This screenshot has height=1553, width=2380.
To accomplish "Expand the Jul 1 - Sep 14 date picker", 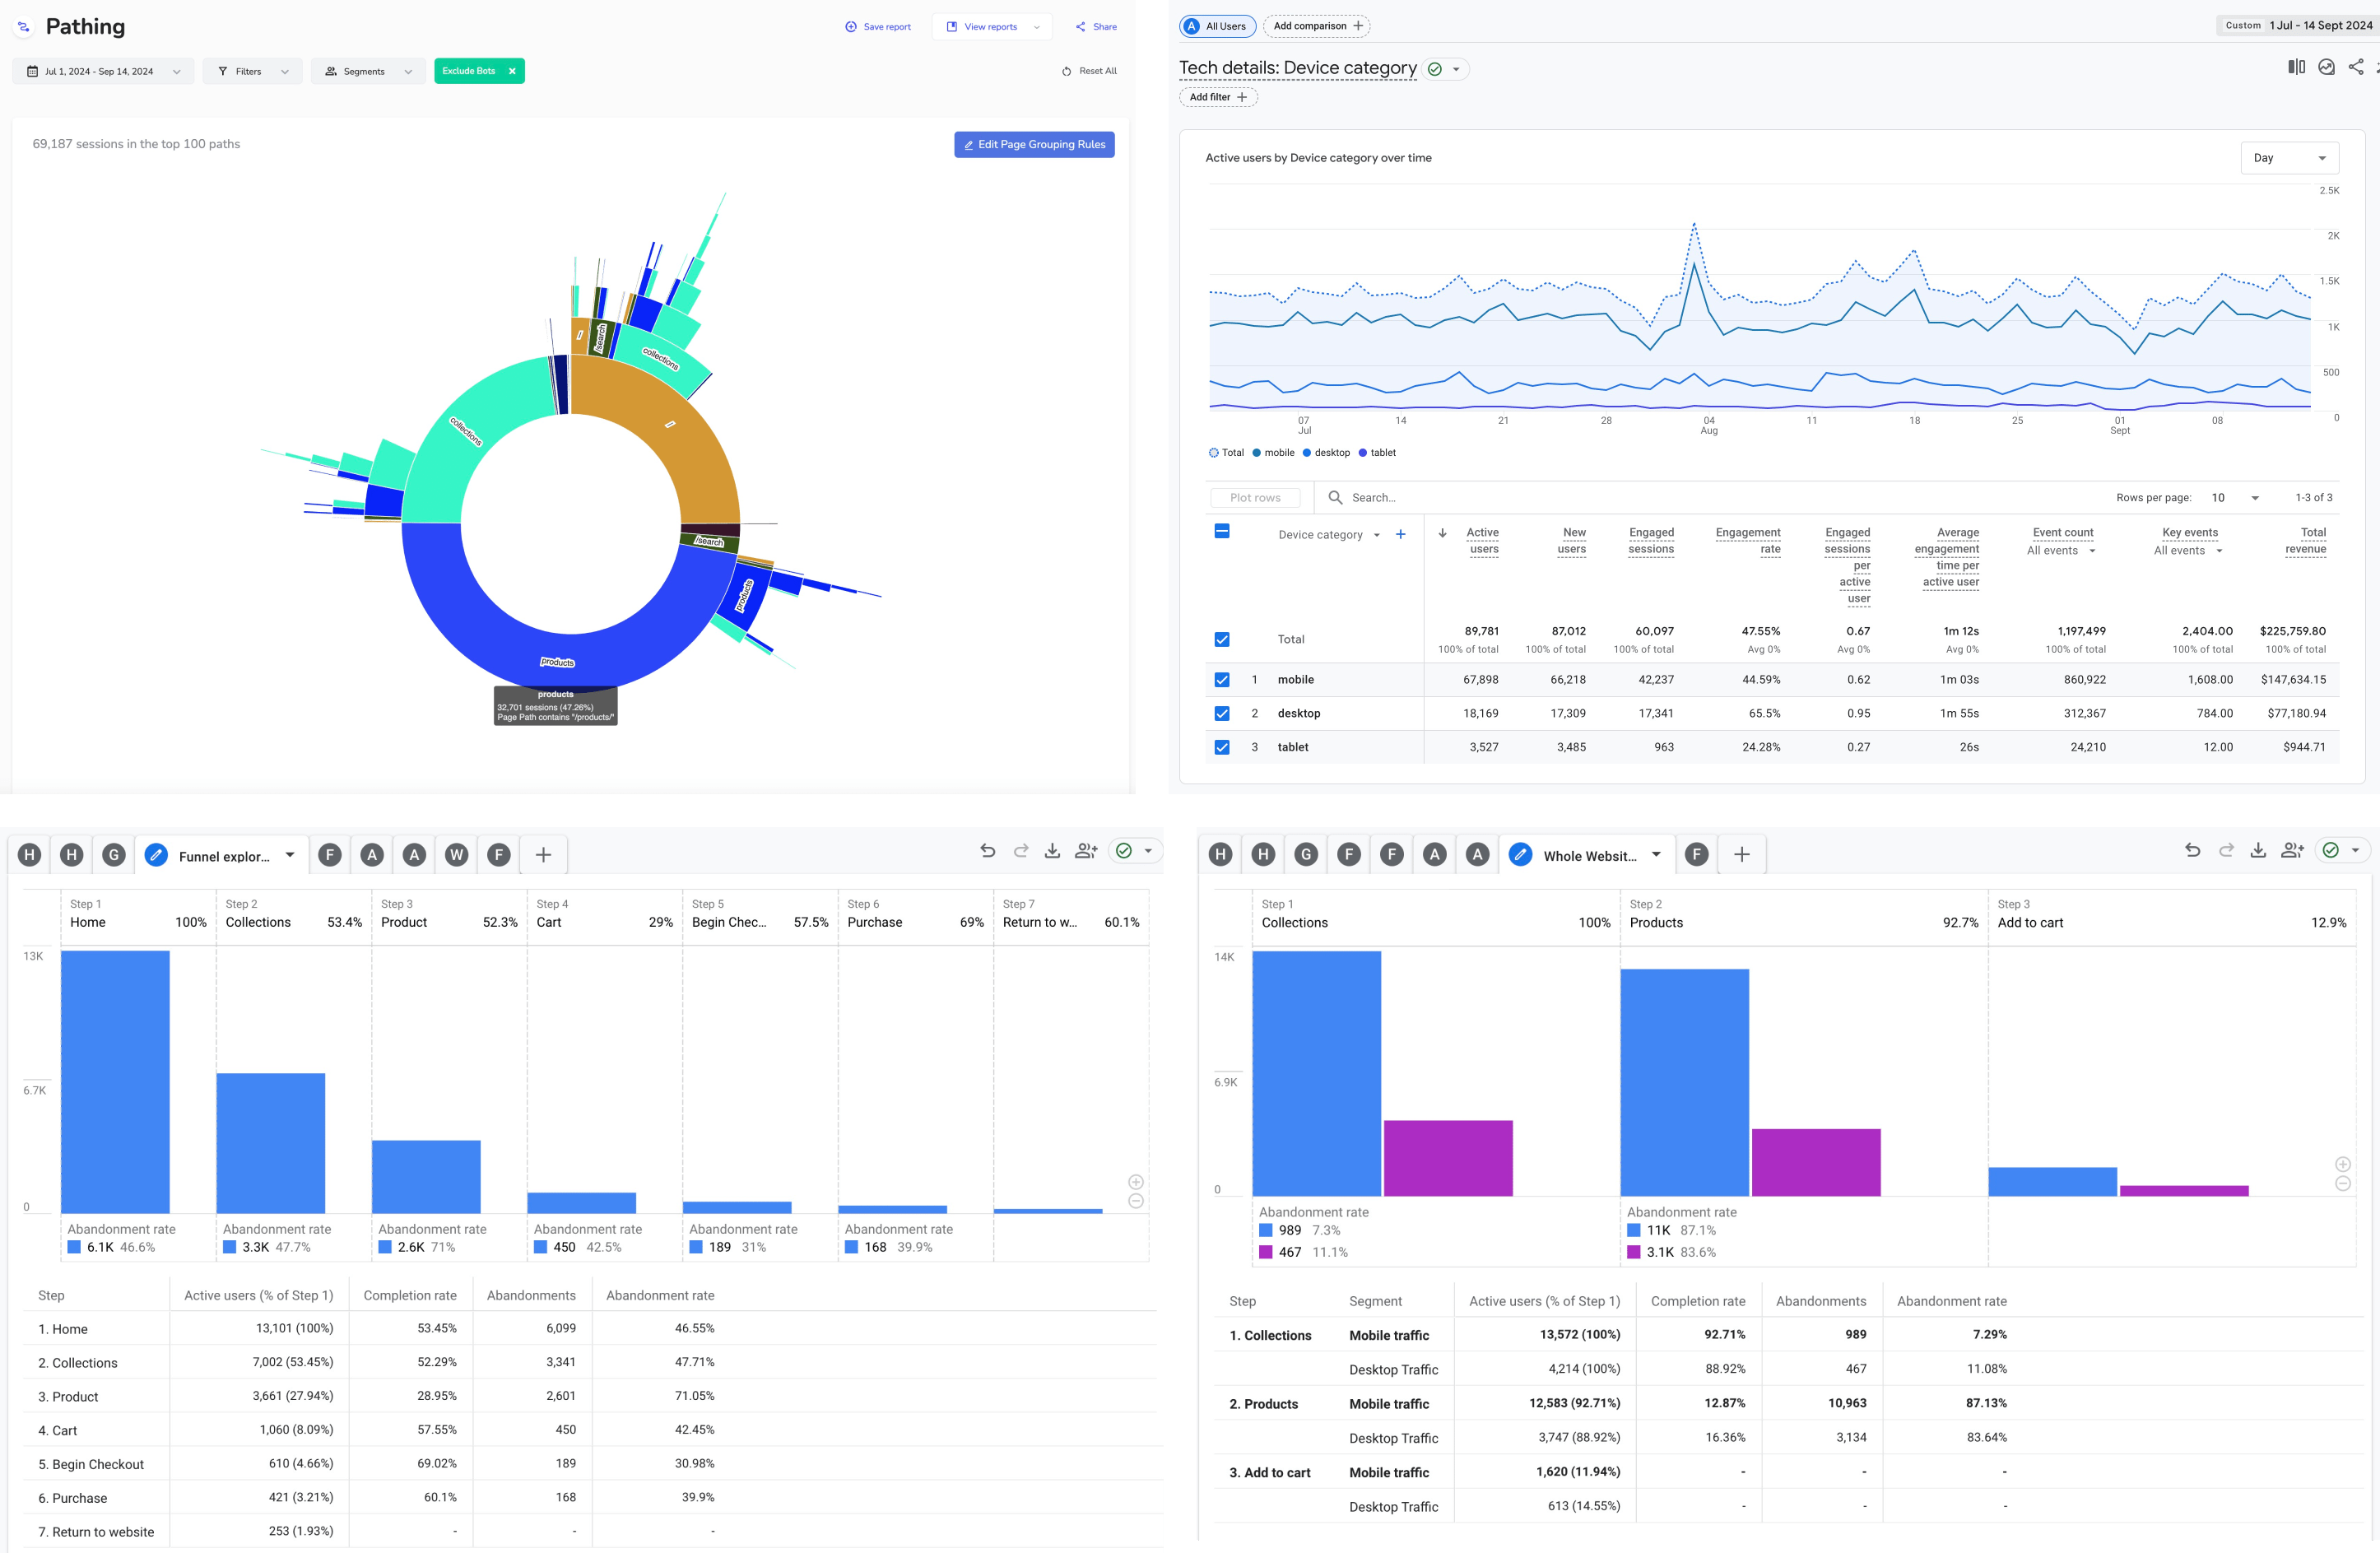I will click(103, 72).
